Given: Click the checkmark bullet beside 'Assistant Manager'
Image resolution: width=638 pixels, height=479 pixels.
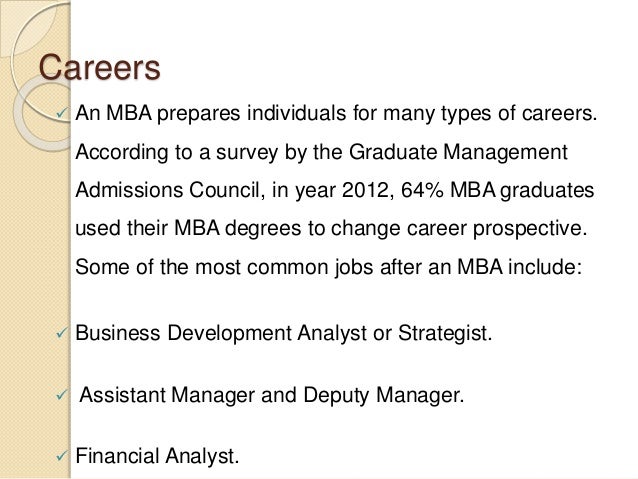Looking at the screenshot, I should pyautogui.click(x=62, y=395).
